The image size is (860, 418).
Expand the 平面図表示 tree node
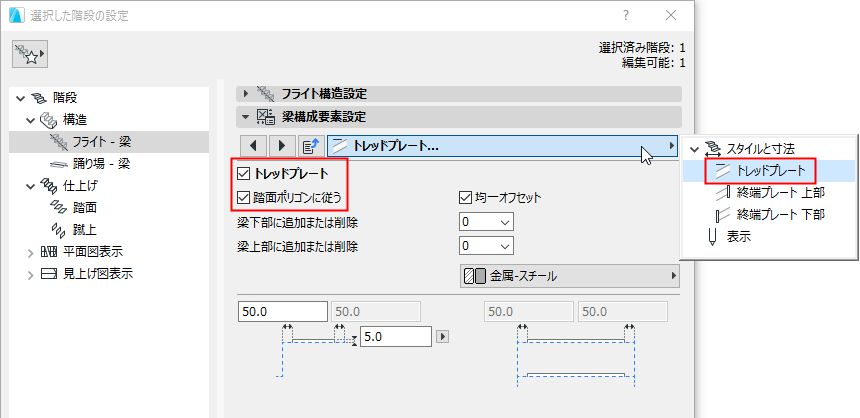coord(31,252)
